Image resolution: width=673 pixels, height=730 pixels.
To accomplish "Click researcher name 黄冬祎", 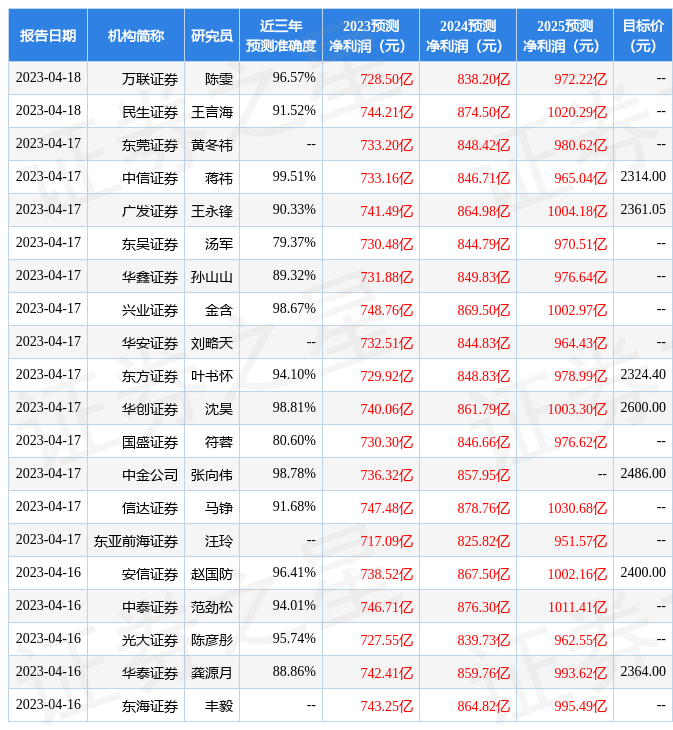I will click(x=212, y=145).
